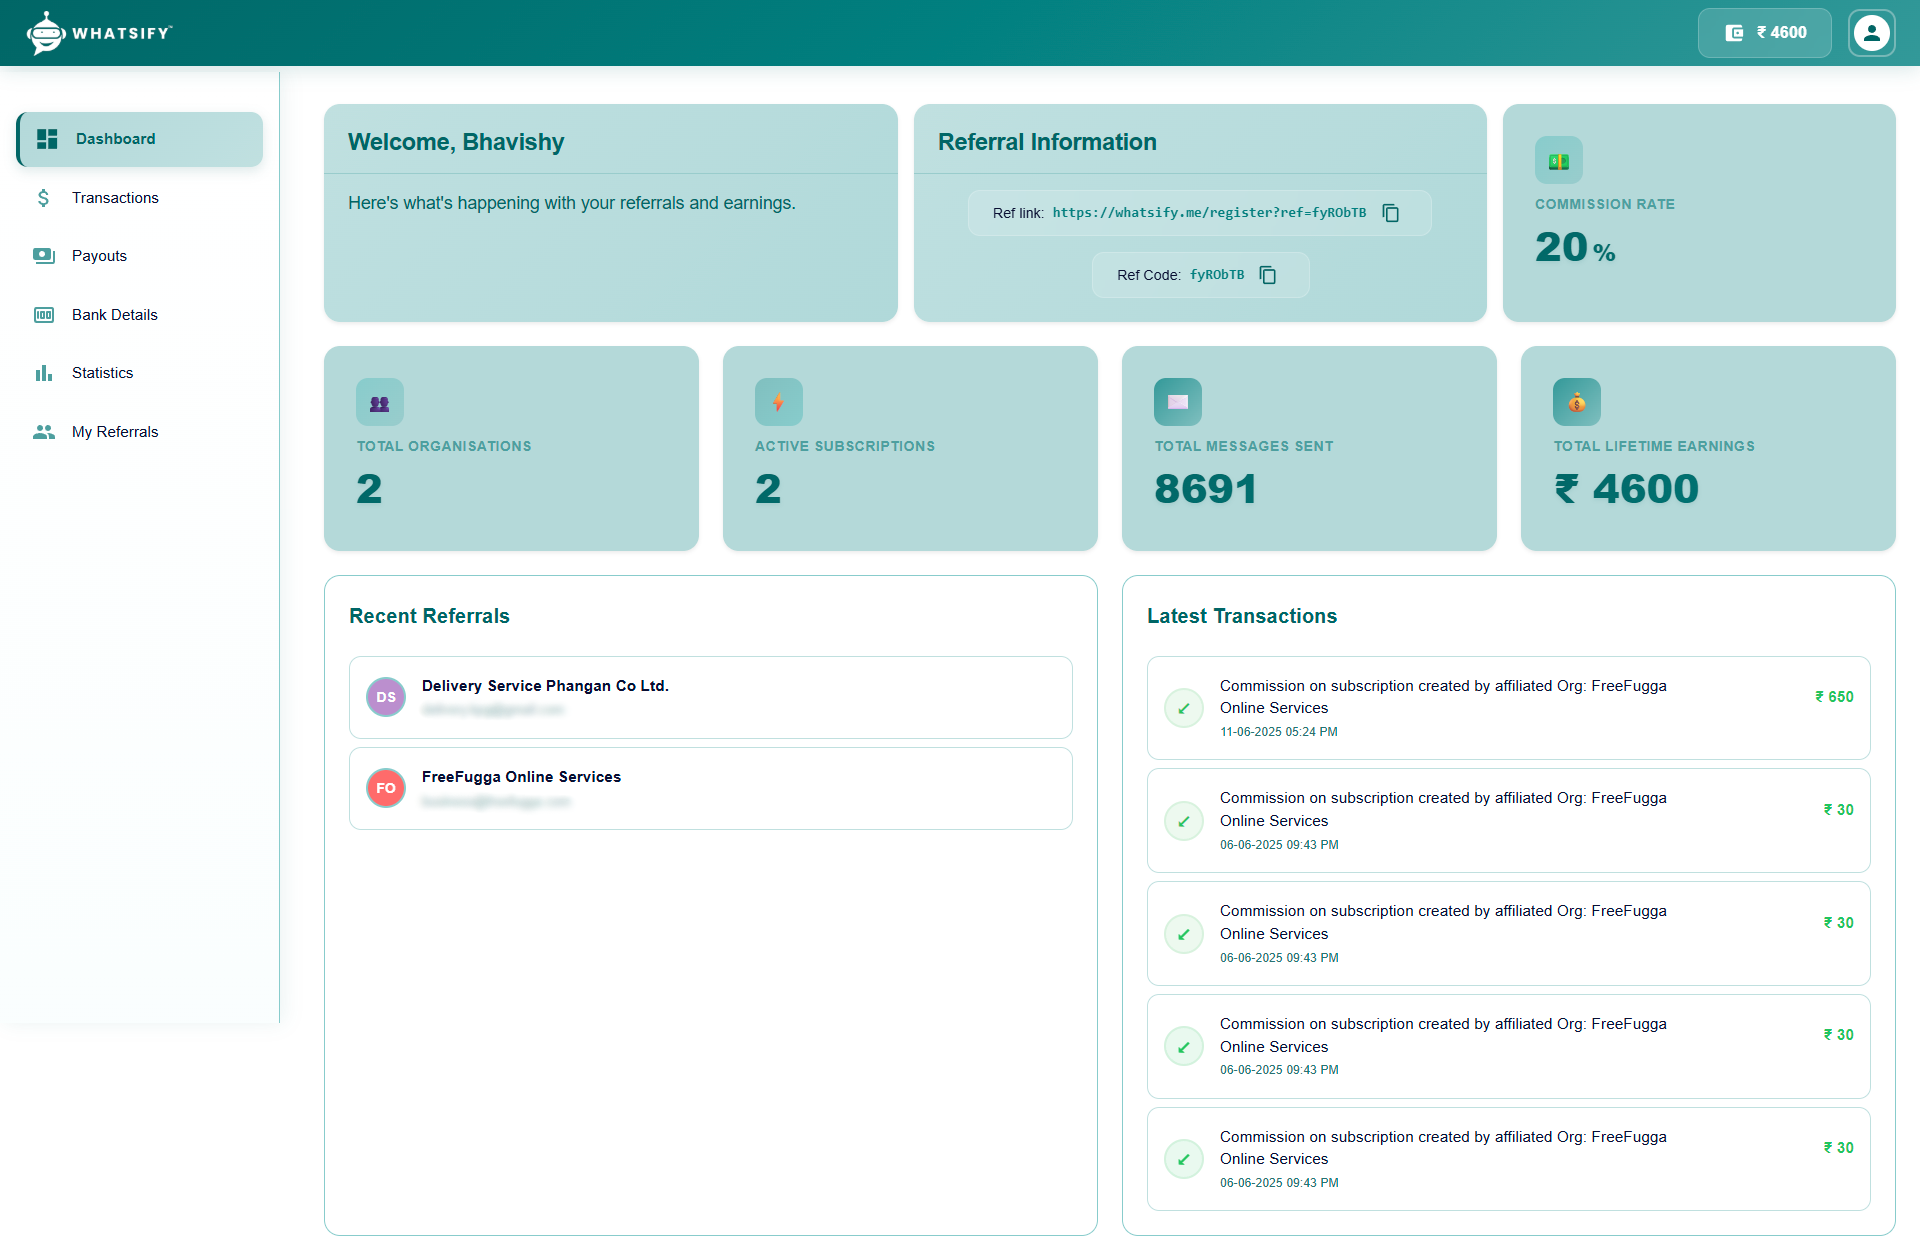Click the checkmark on the ₹650 transaction
1920x1260 pixels.
(x=1184, y=708)
